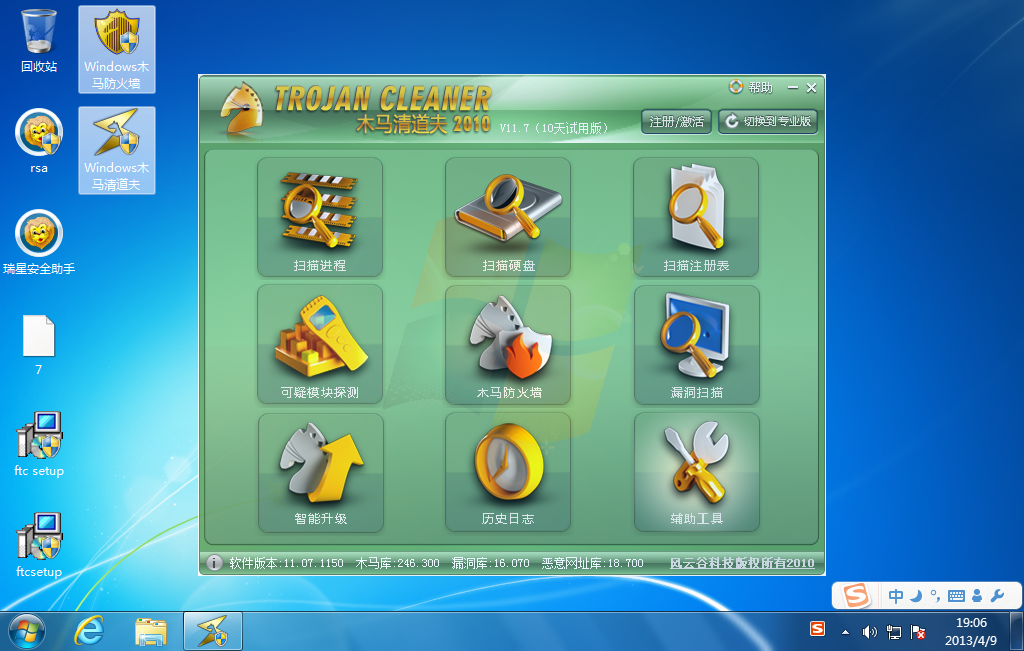1024x651 pixels.
Task: Start the 扫描硬盘 hard disk scan
Action: coord(507,217)
